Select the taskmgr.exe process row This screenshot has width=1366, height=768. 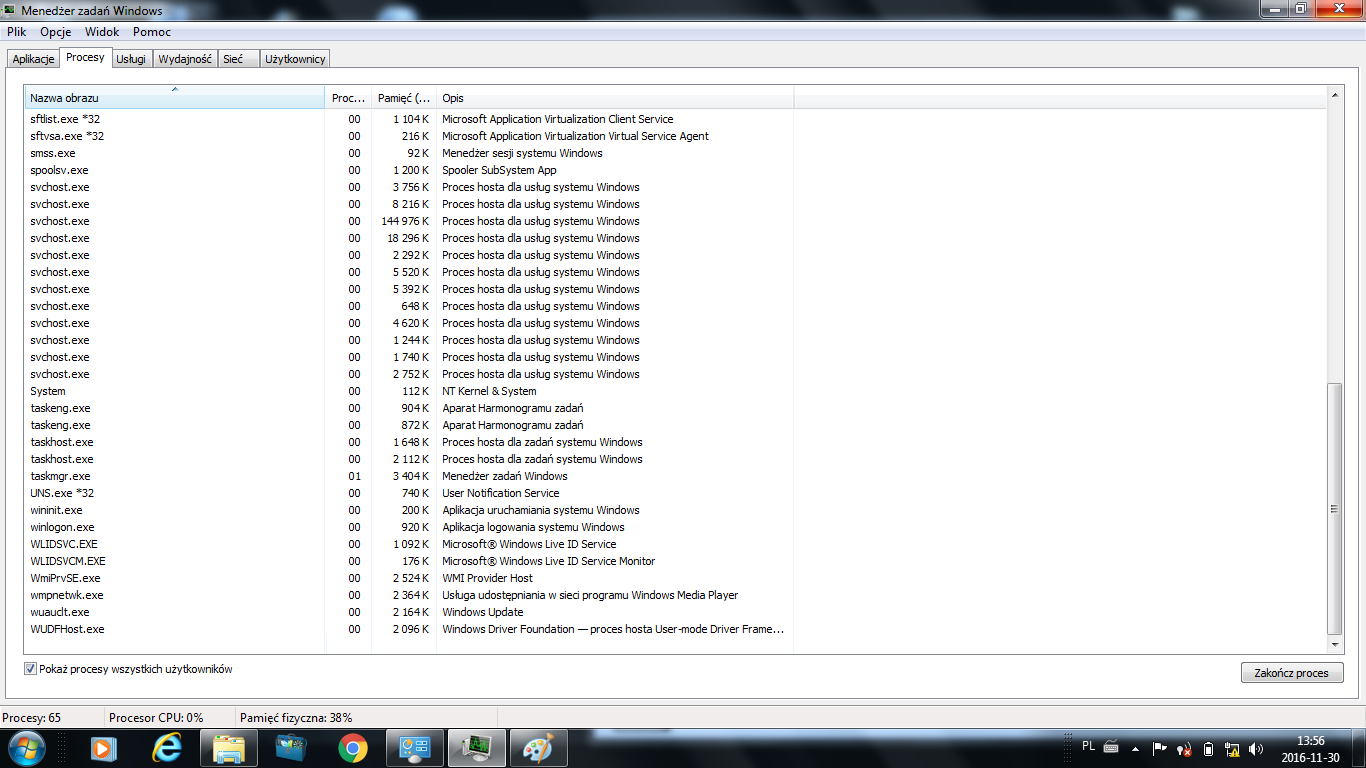point(60,476)
